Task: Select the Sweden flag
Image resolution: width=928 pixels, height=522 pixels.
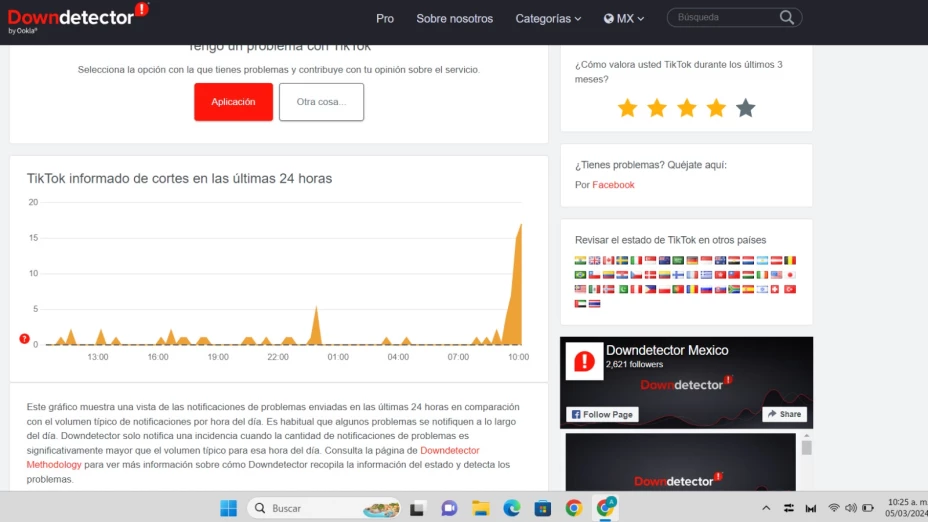Action: pos(622,260)
